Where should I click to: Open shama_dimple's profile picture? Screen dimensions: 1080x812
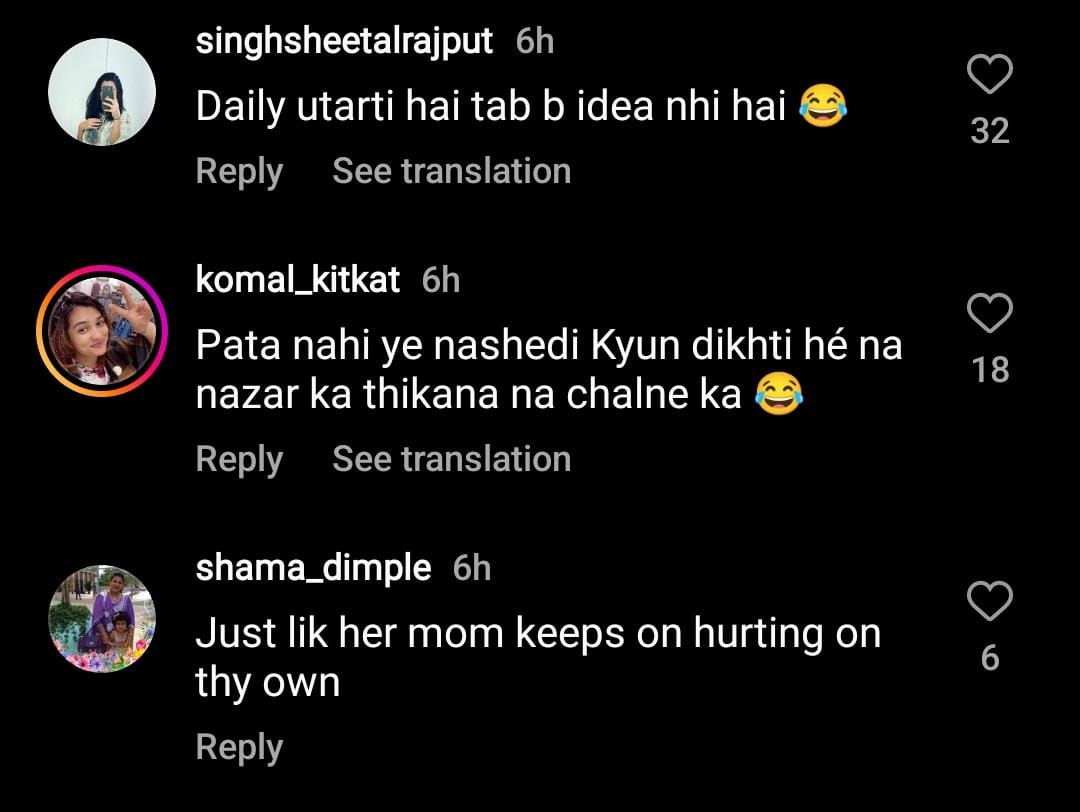[102, 619]
